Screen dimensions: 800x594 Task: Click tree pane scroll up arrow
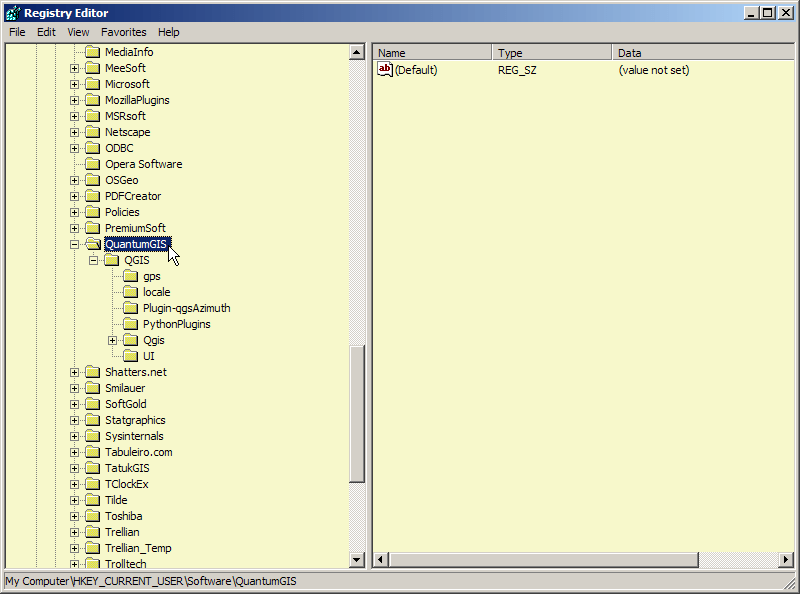pyautogui.click(x=357, y=52)
